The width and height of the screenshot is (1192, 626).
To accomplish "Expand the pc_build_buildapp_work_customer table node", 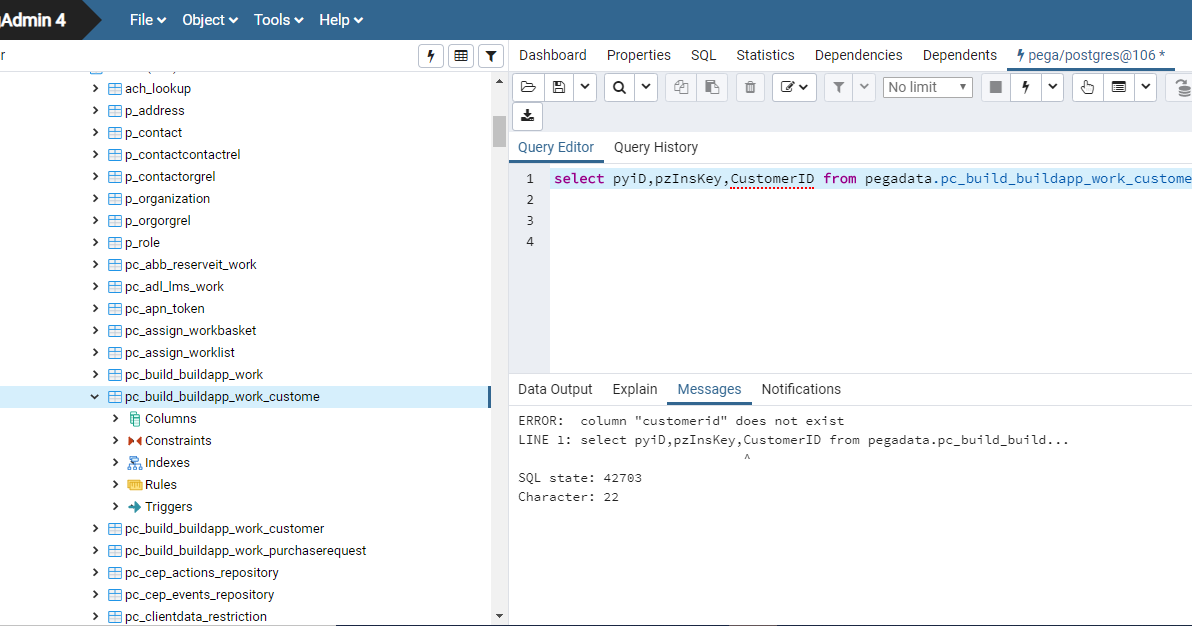I will pos(95,528).
